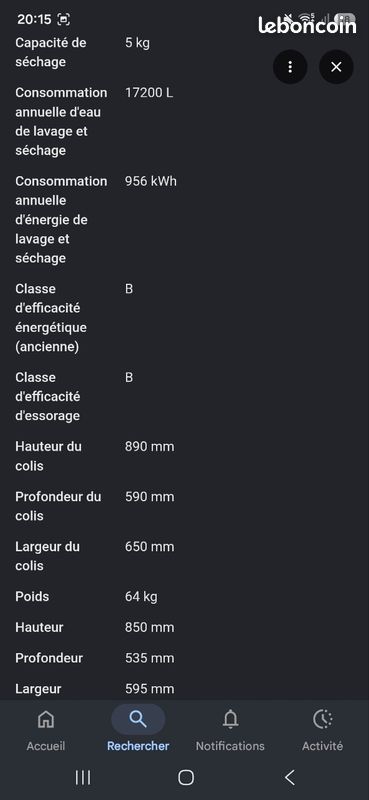Tap the Poids 64 kg row
The width and height of the screenshot is (369, 800).
(95, 596)
